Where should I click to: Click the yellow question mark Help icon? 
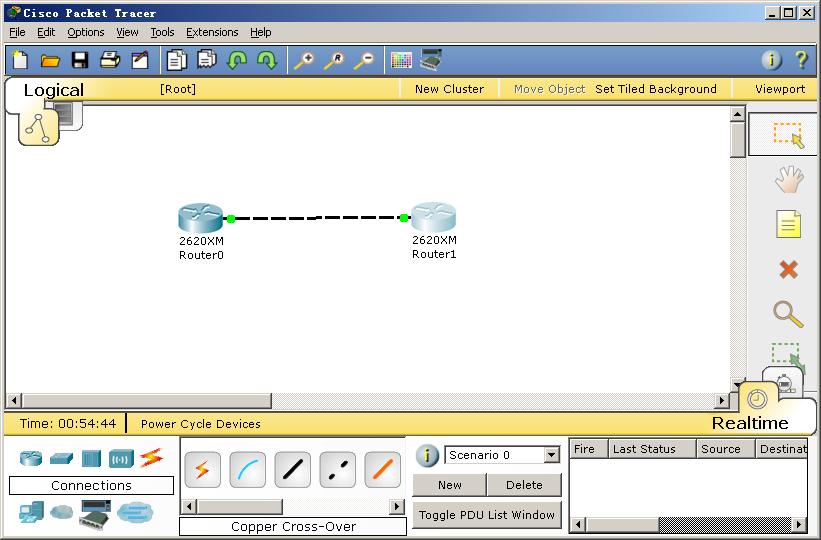801,60
